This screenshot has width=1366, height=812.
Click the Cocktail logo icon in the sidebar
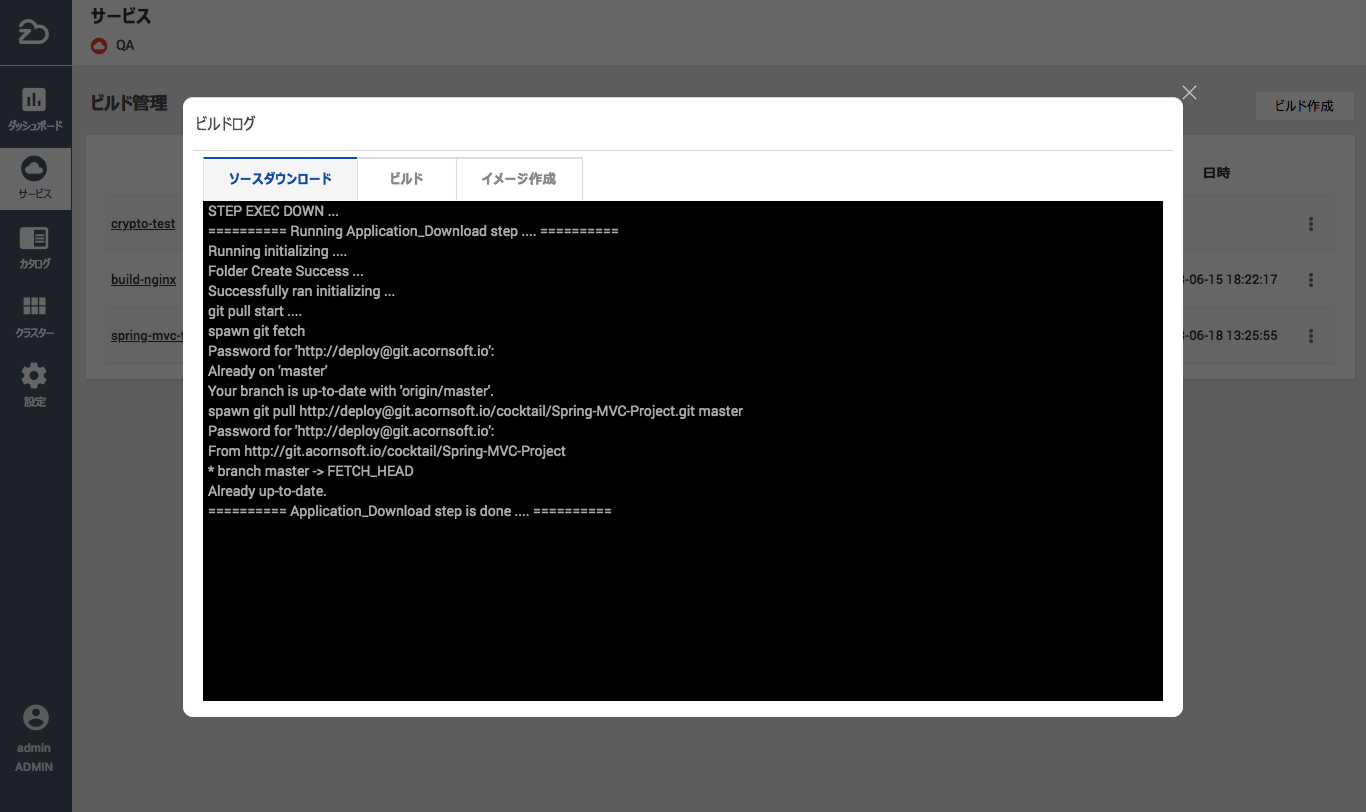34,32
